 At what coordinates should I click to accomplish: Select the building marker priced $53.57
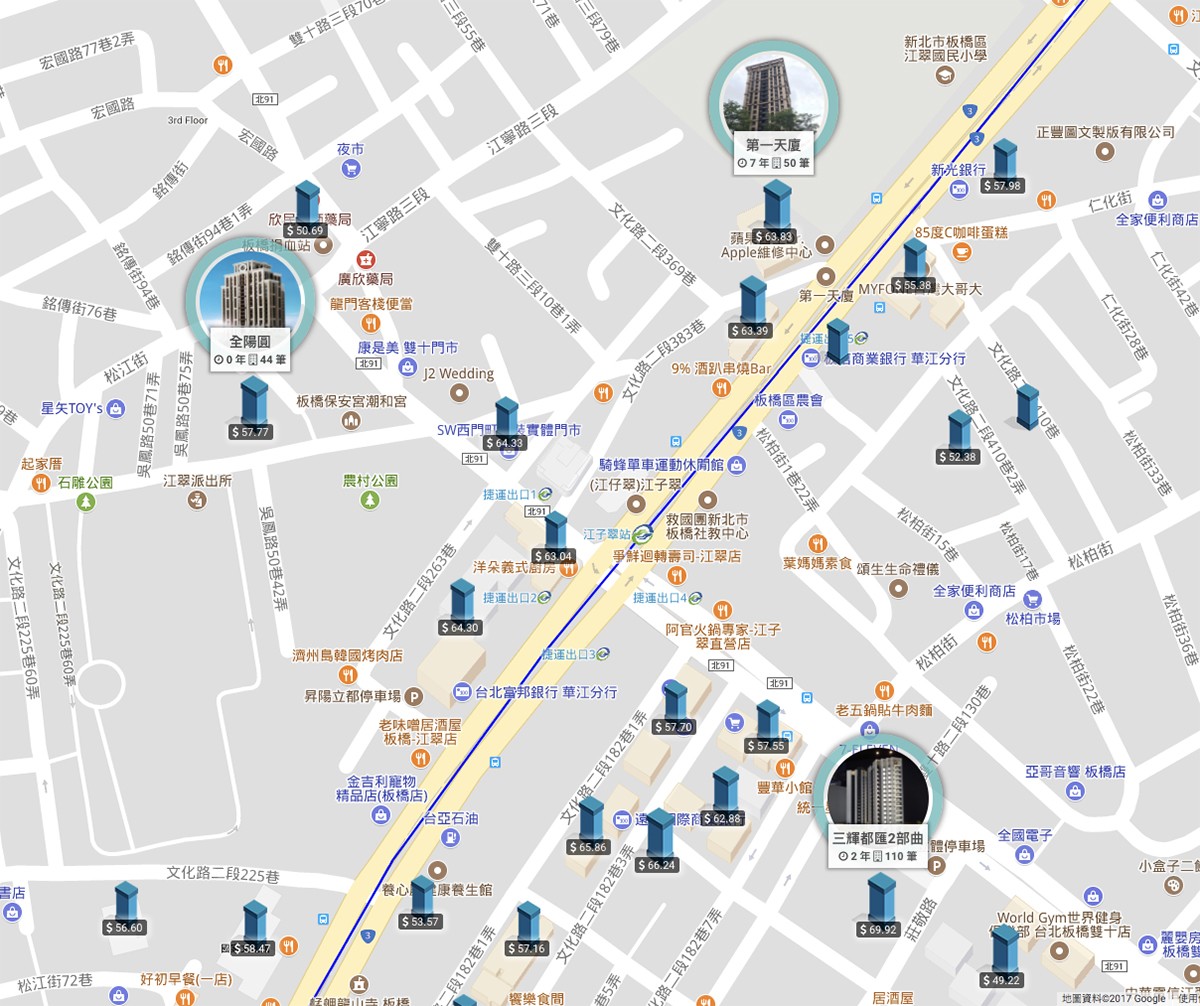[420, 903]
